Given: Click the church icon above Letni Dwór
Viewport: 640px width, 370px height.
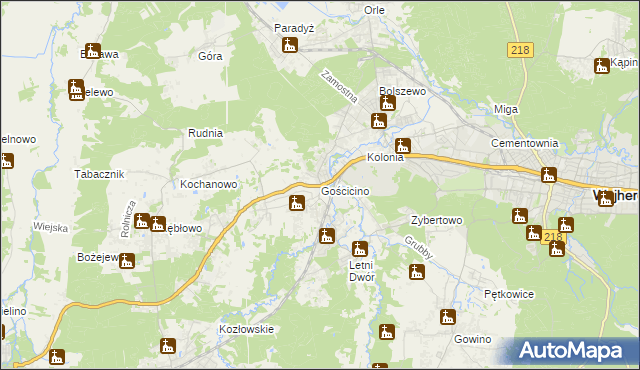Looking at the screenshot, I should click(360, 248).
